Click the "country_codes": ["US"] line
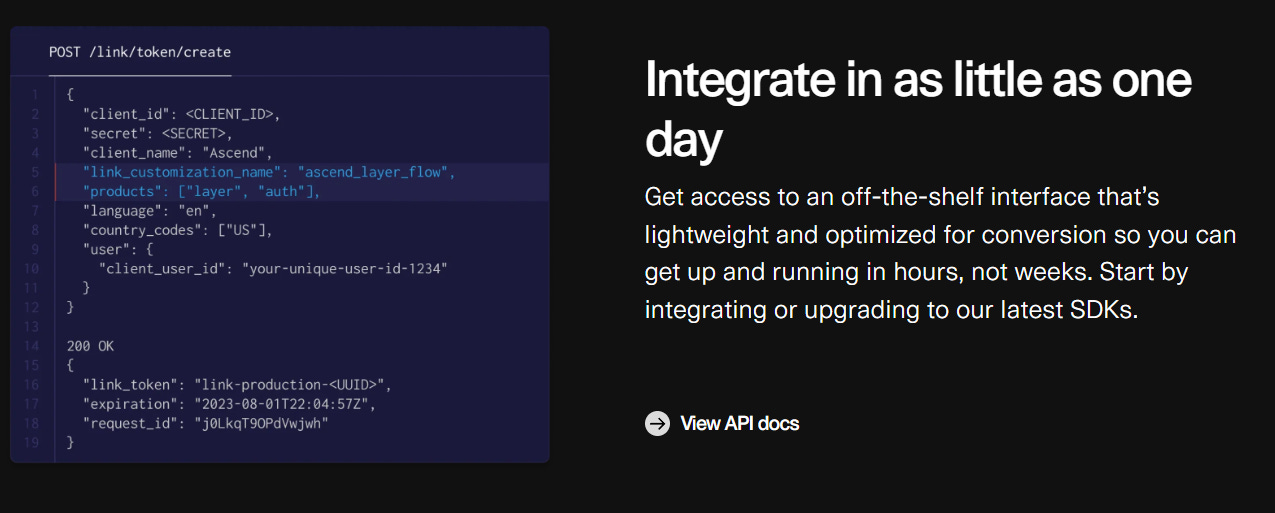 pyautogui.click(x=178, y=230)
